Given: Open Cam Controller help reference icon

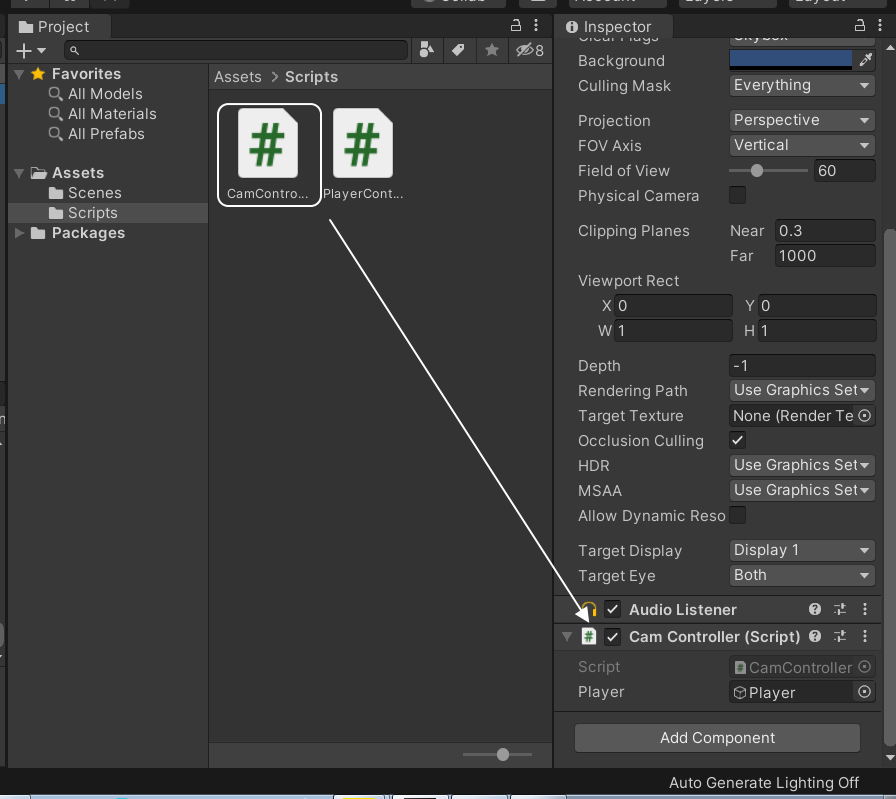Looking at the screenshot, I should (815, 636).
